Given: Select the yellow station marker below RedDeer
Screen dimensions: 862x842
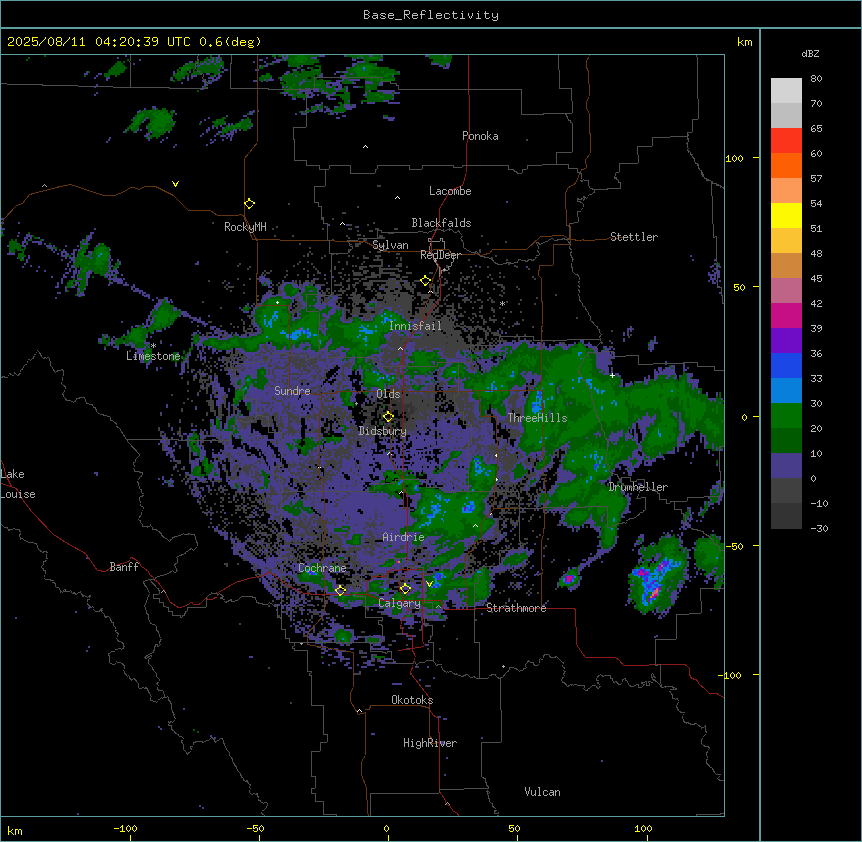Looking at the screenshot, I should pos(426,281).
